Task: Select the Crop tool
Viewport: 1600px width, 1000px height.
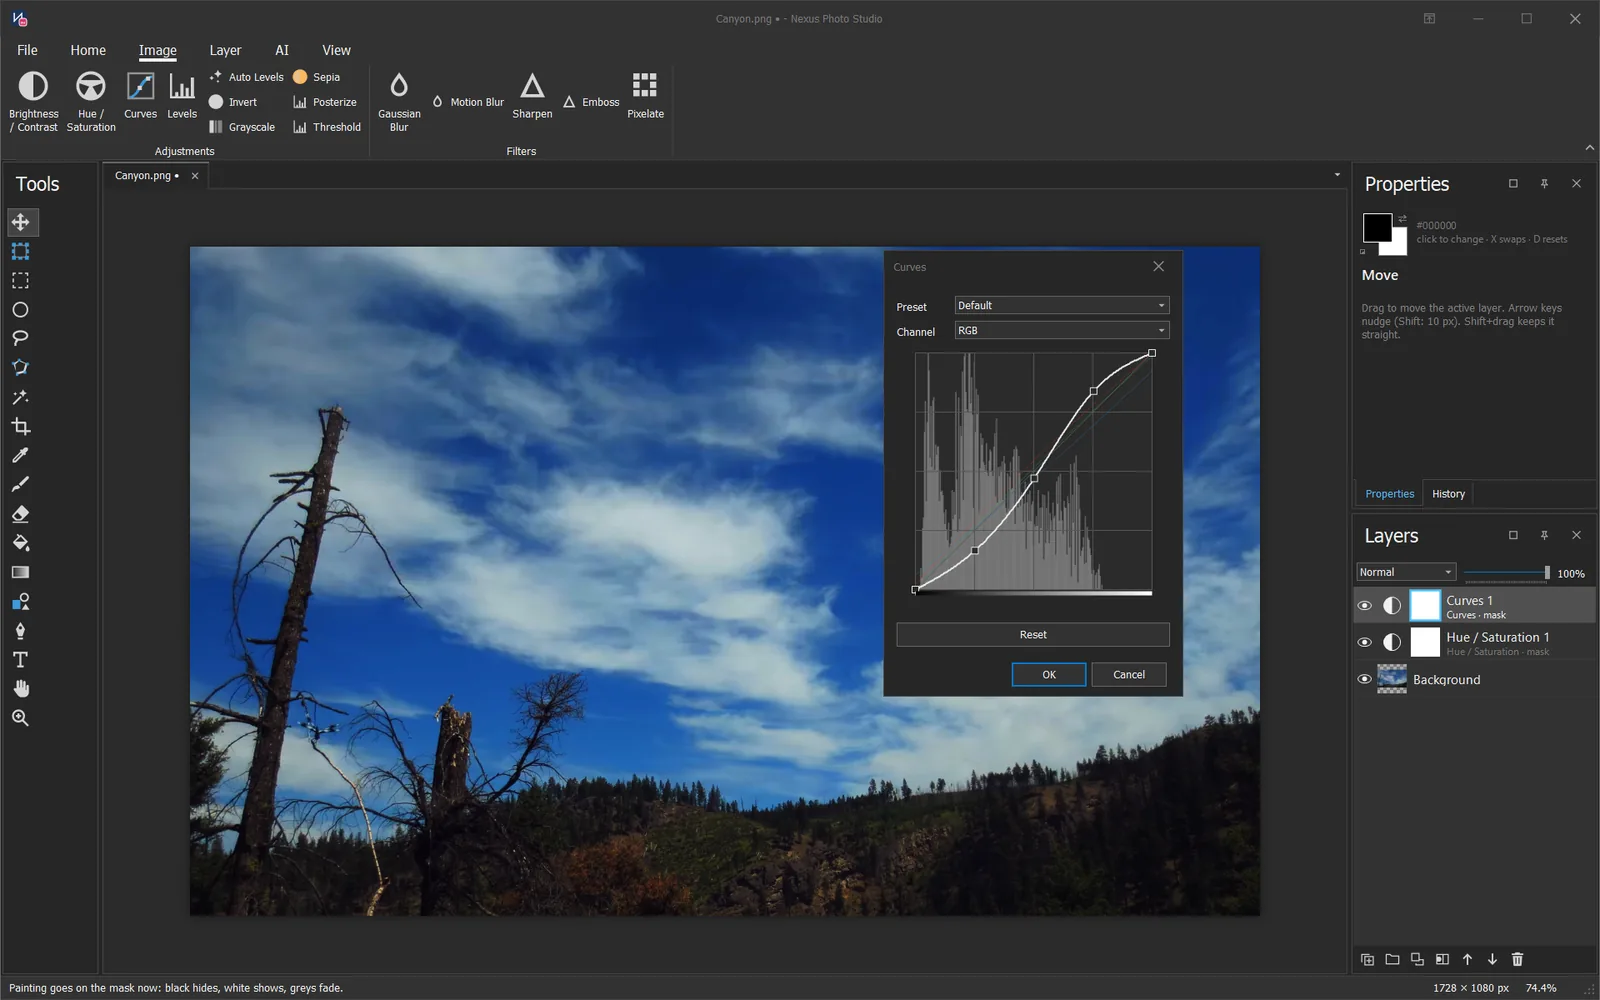Action: coord(20,426)
